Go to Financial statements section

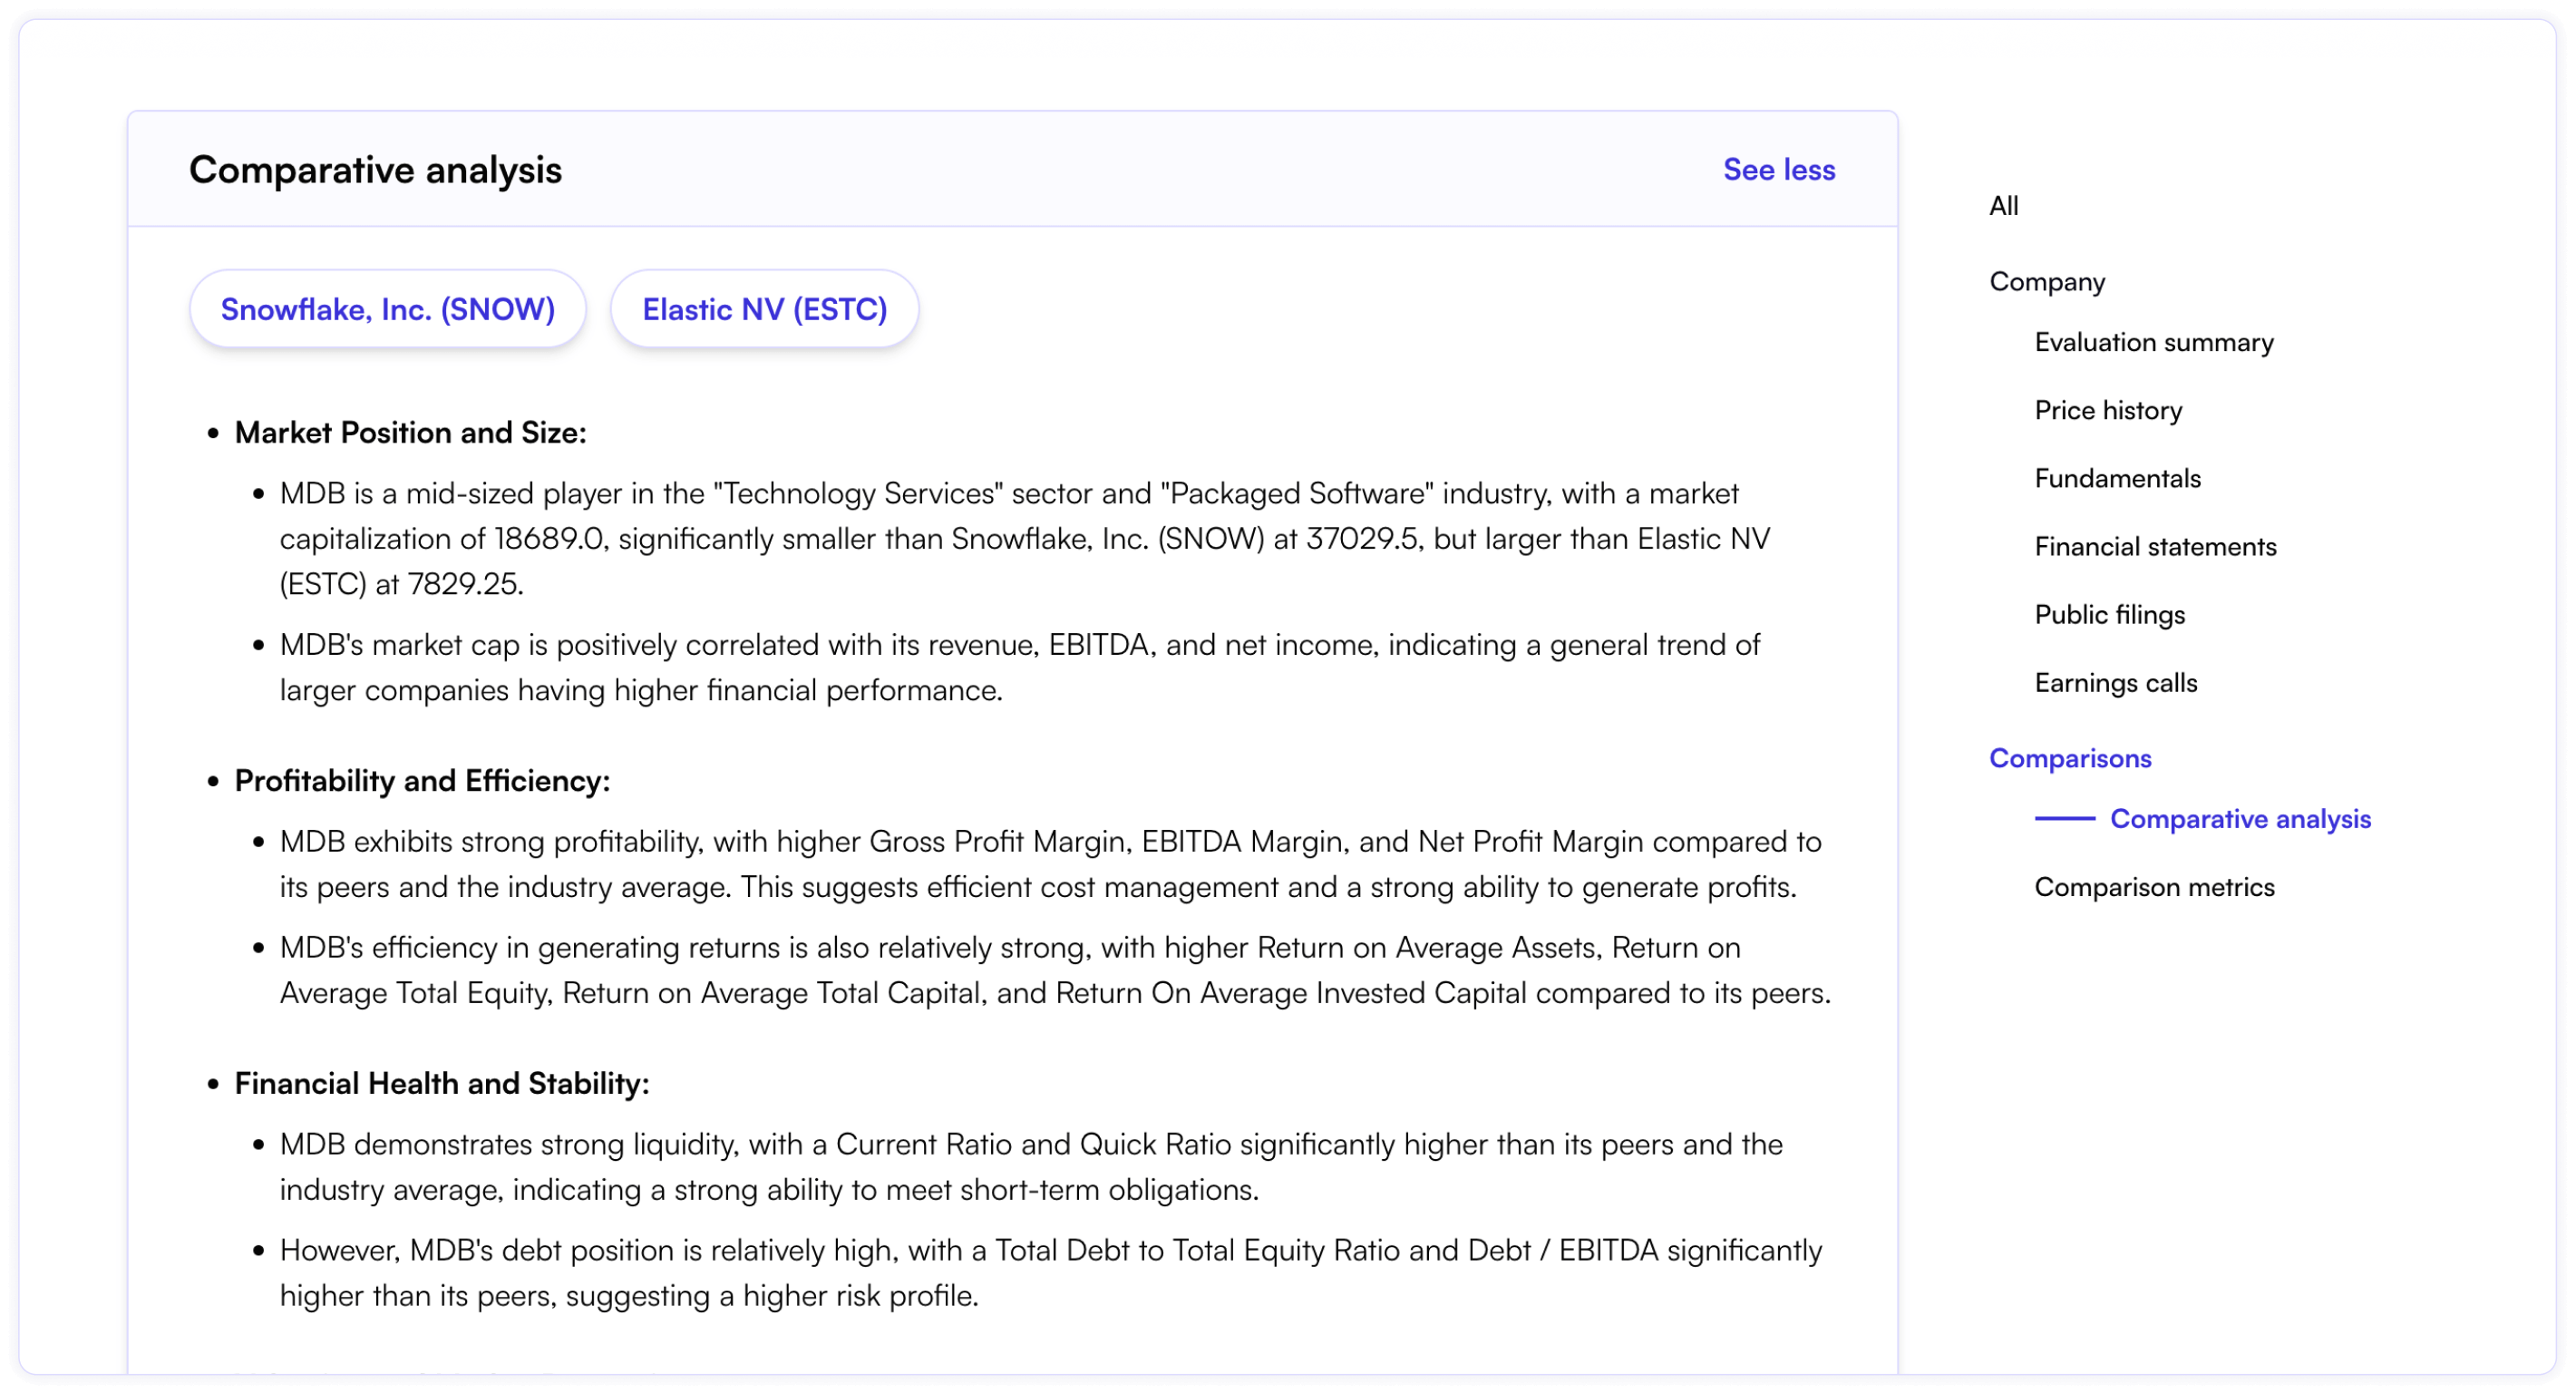[2155, 546]
